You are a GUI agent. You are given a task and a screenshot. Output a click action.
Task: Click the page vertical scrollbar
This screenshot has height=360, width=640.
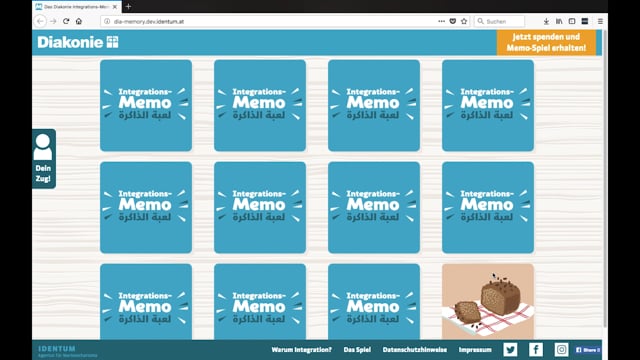604,179
